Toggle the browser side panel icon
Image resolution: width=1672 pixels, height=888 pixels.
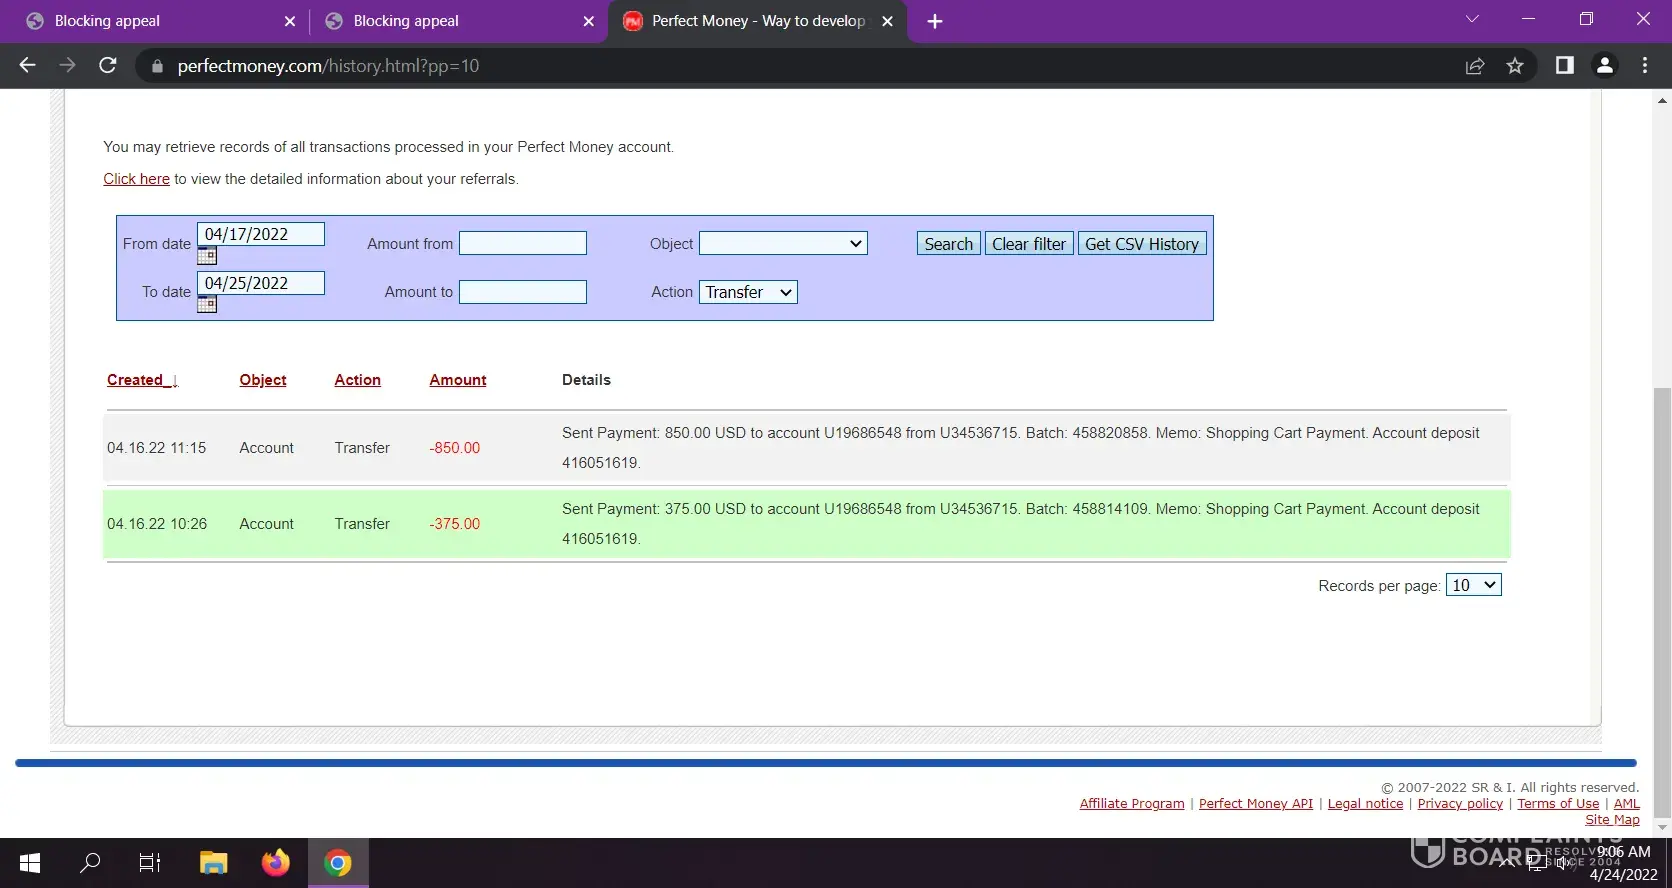(x=1564, y=66)
